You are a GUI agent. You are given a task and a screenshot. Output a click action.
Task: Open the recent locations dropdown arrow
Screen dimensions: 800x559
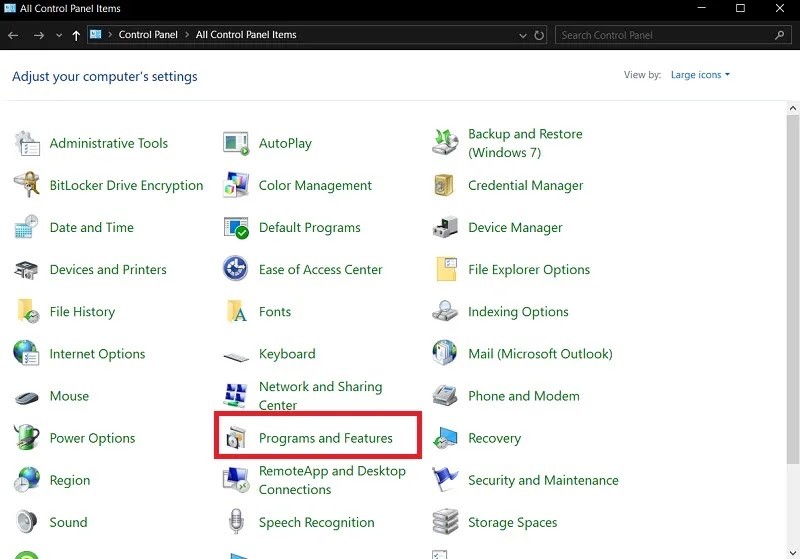pos(59,35)
